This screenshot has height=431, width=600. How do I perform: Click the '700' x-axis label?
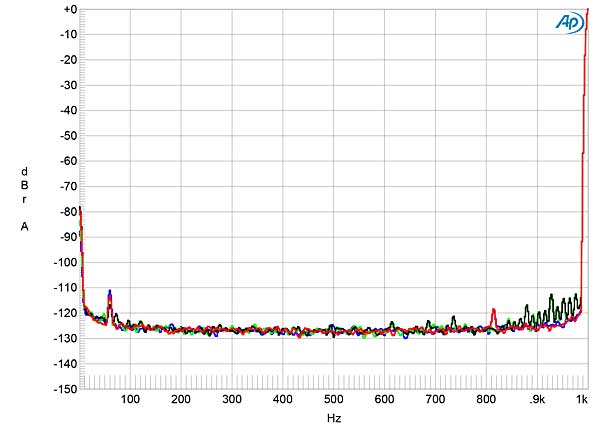point(435,399)
